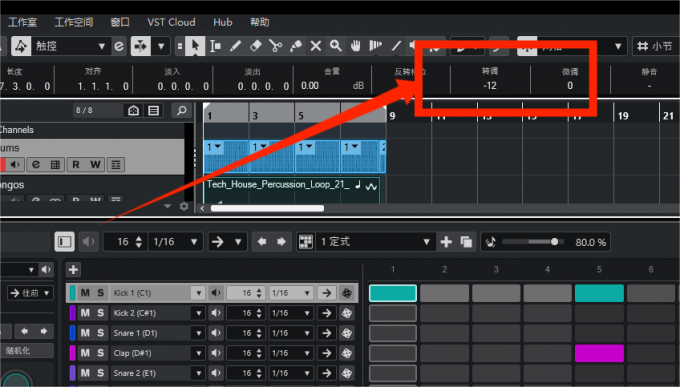Randomize Kick 1 lane with dice icon
The image size is (680, 387).
pos(347,293)
